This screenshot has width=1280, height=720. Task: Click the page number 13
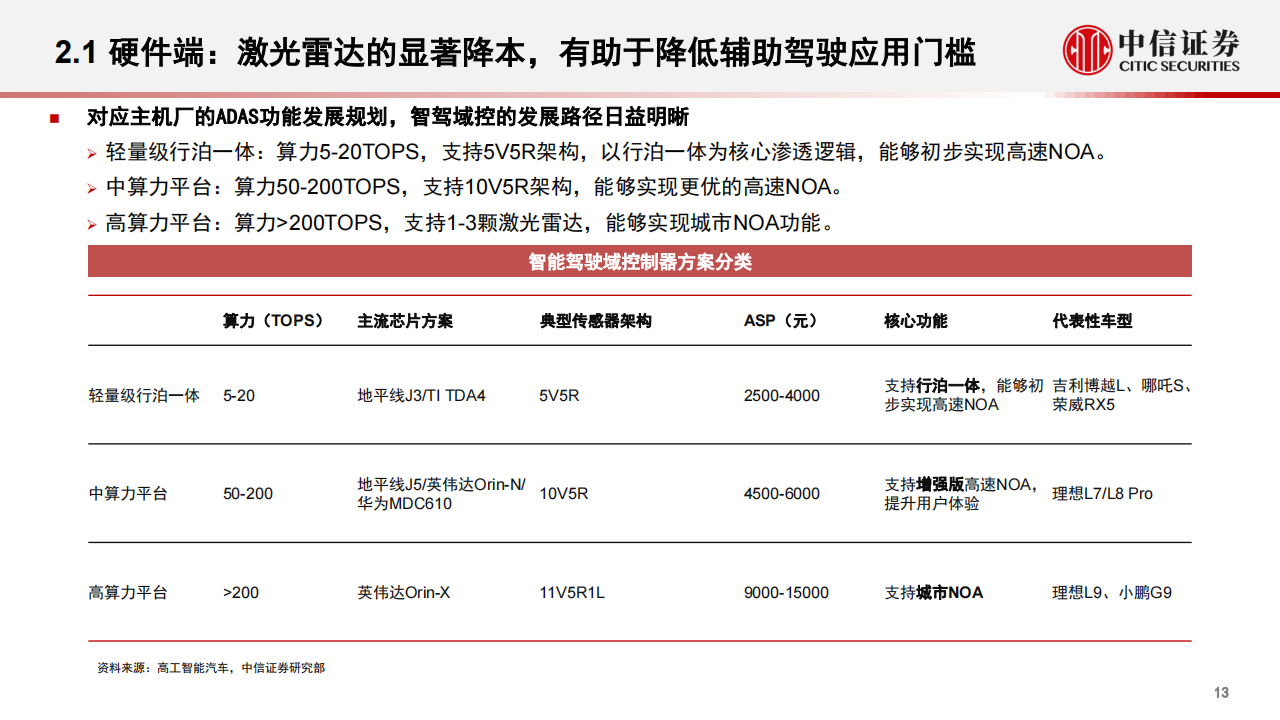pos(1221,693)
